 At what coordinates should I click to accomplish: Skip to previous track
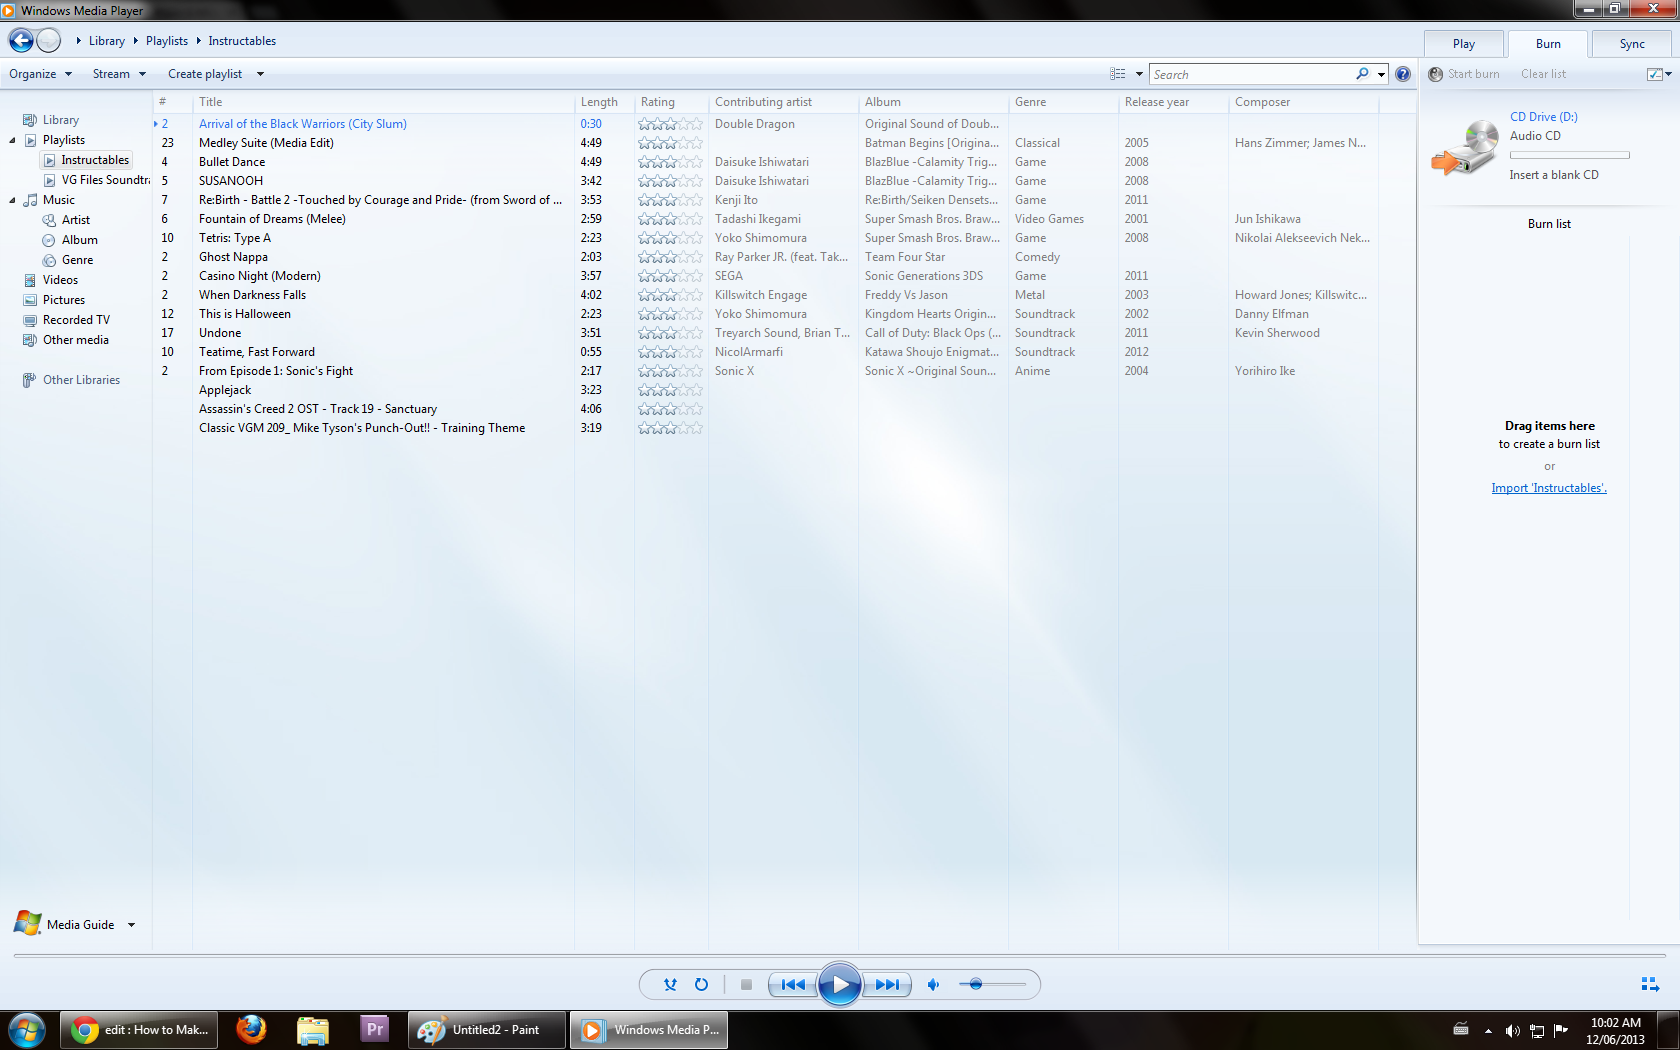coord(793,985)
